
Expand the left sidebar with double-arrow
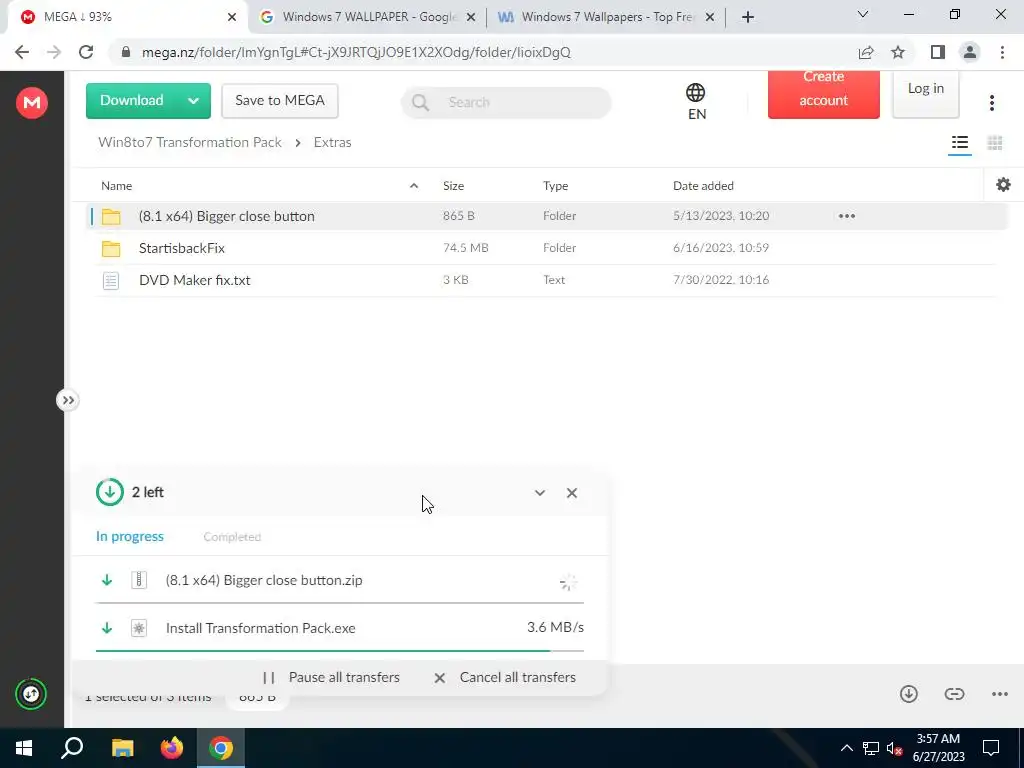click(x=68, y=400)
